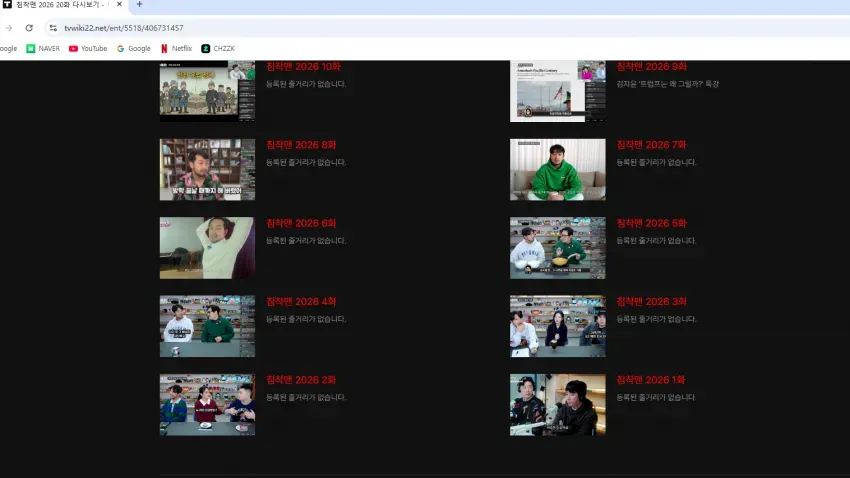Open 침착맨 2026 10화 link
850x478 pixels.
(x=303, y=67)
